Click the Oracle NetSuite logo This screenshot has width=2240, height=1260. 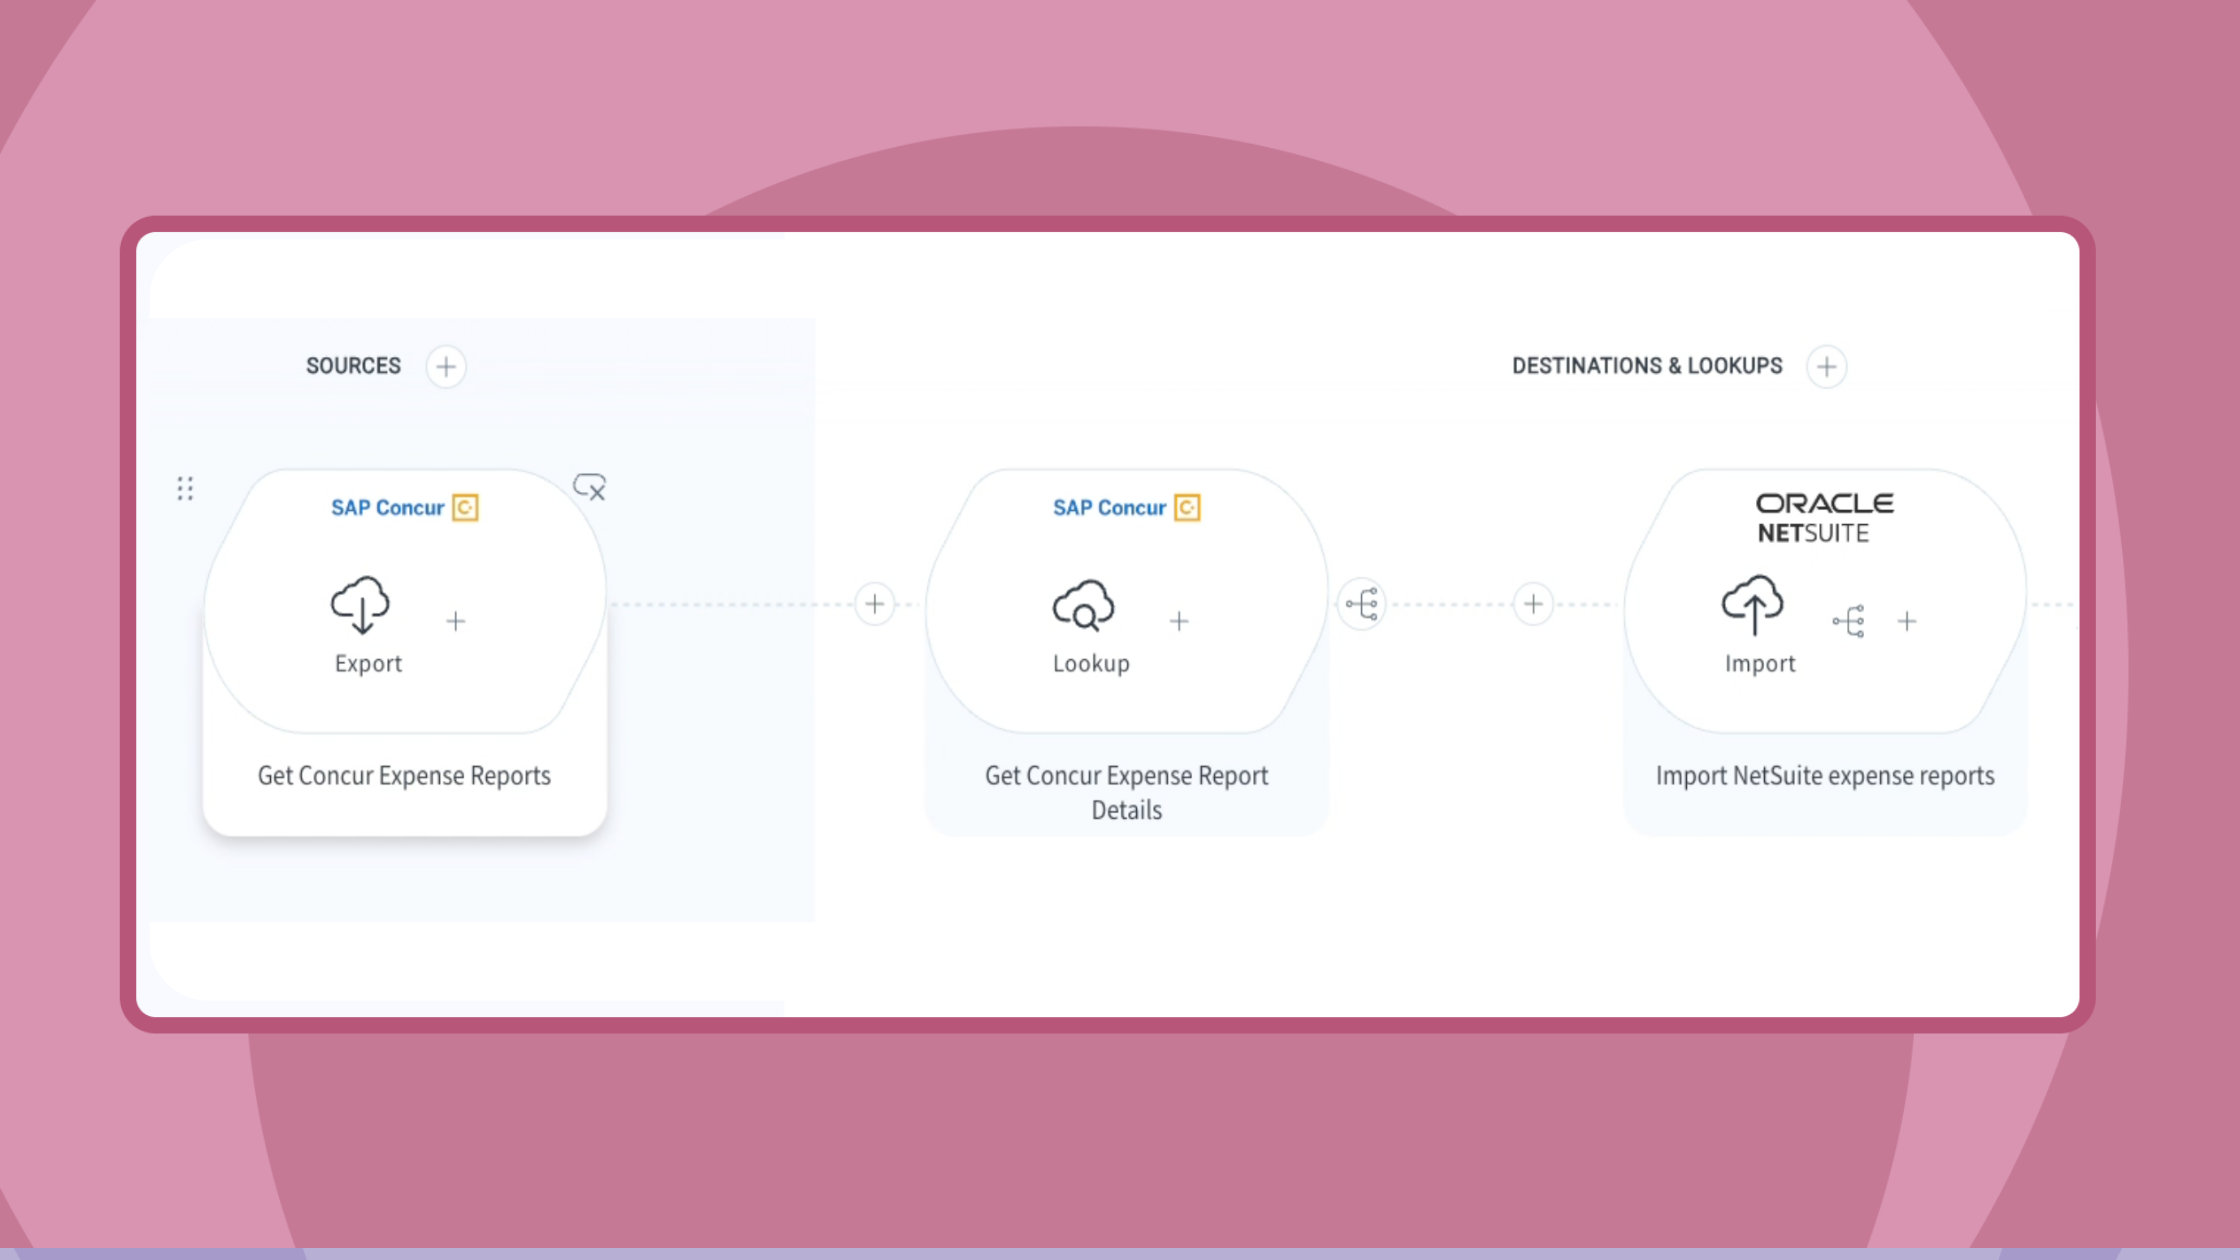(x=1824, y=518)
